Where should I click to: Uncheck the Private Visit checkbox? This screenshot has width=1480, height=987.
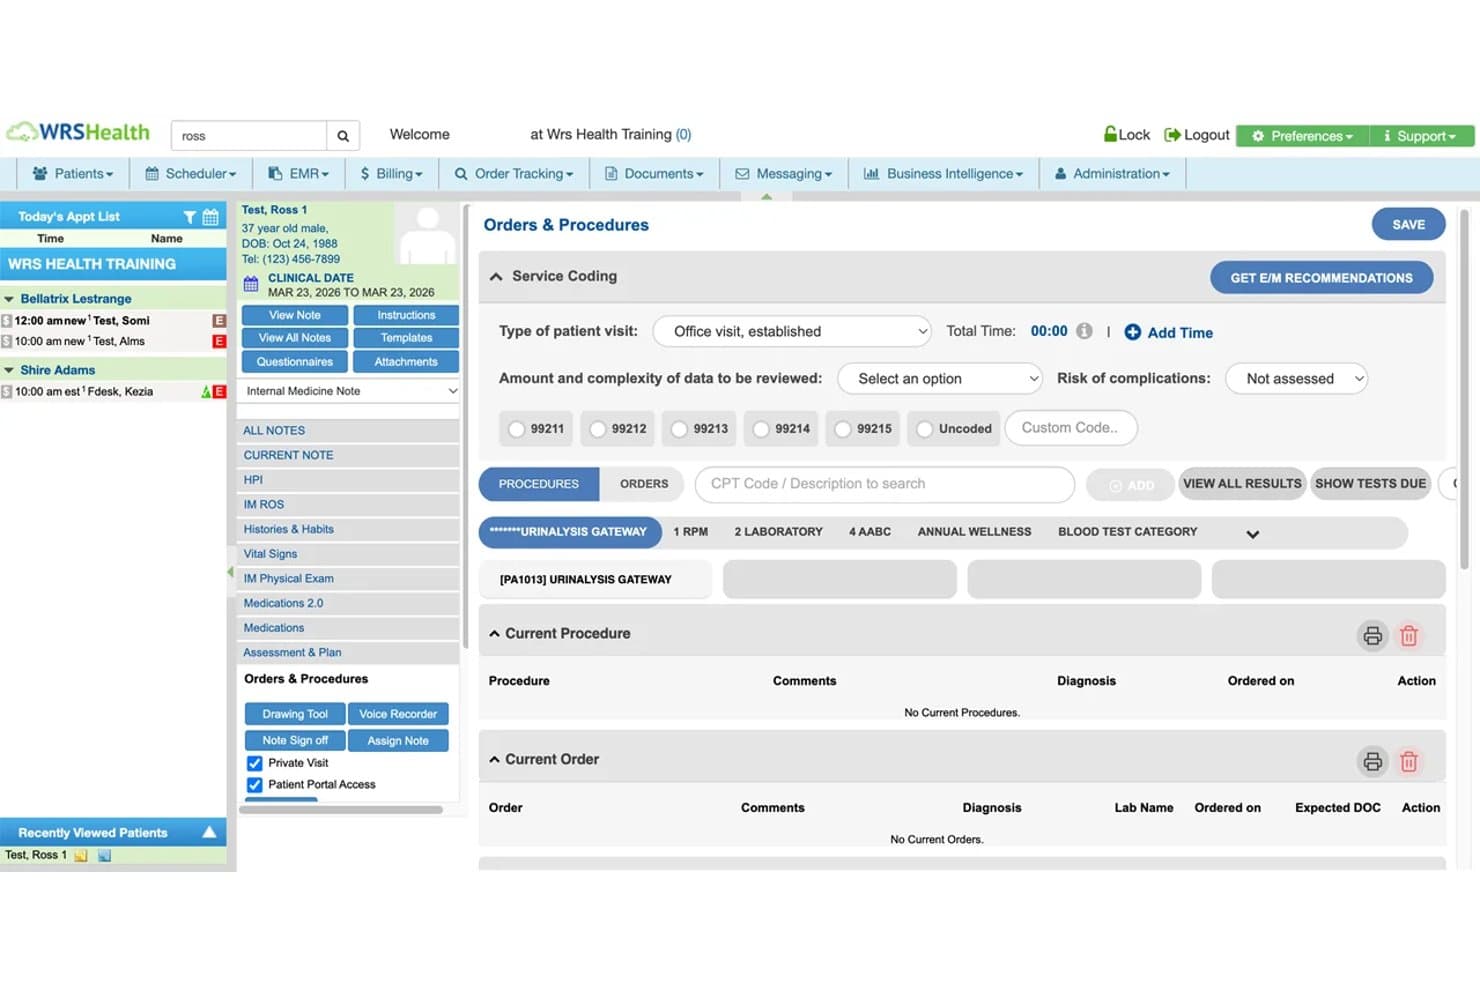point(255,763)
